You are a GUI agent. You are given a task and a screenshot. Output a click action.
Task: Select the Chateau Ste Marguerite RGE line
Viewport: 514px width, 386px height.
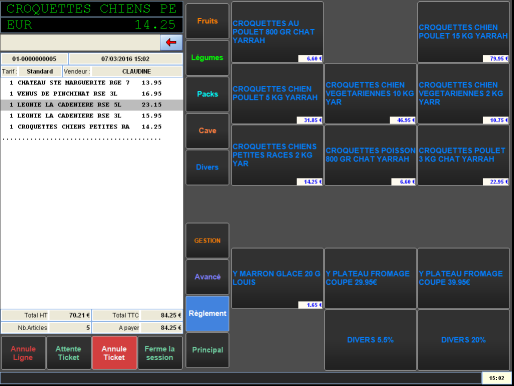(x=92, y=83)
